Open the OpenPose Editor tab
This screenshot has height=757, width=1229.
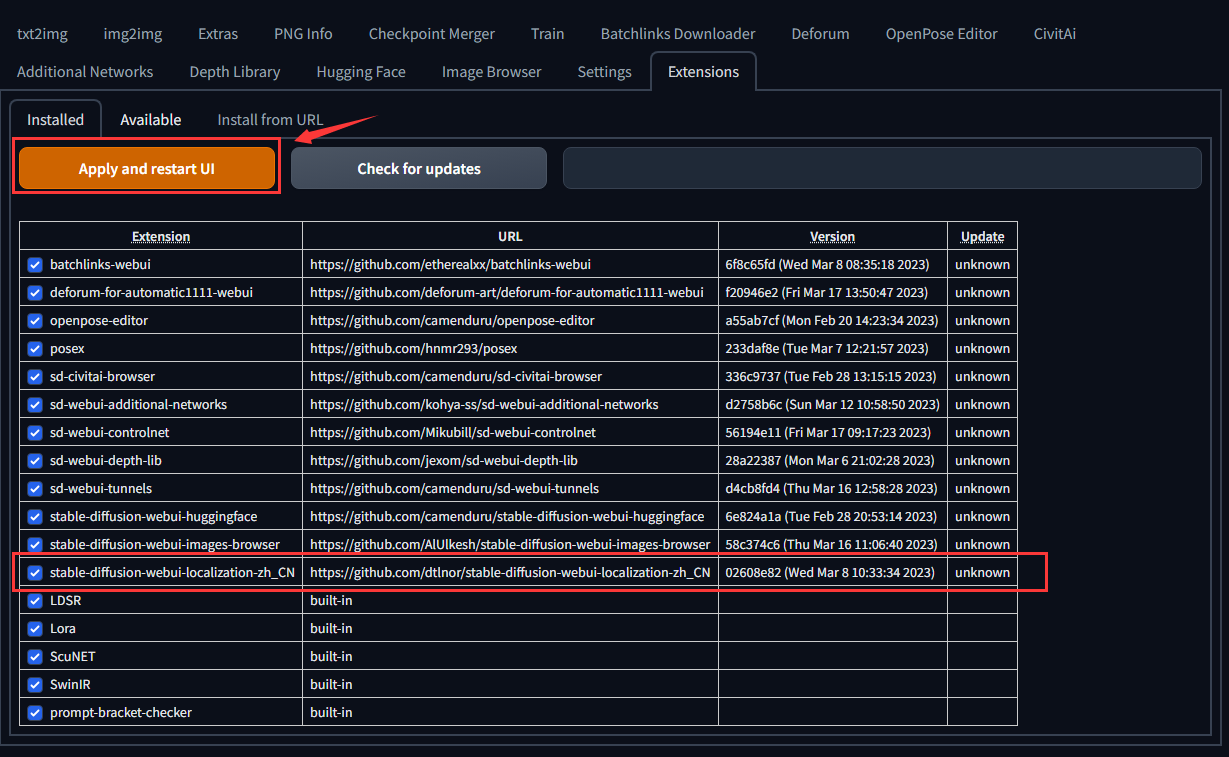[941, 33]
